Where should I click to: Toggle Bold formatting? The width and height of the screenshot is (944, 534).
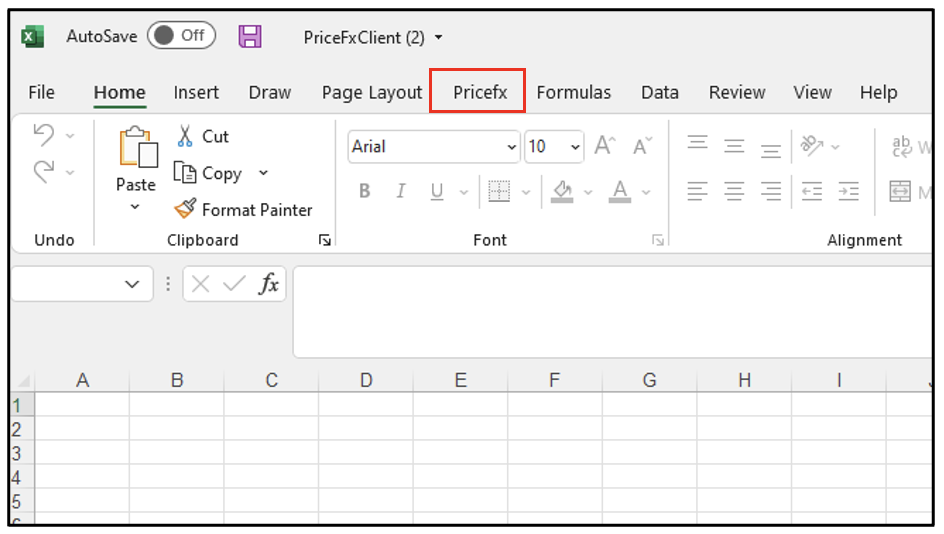[x=364, y=191]
